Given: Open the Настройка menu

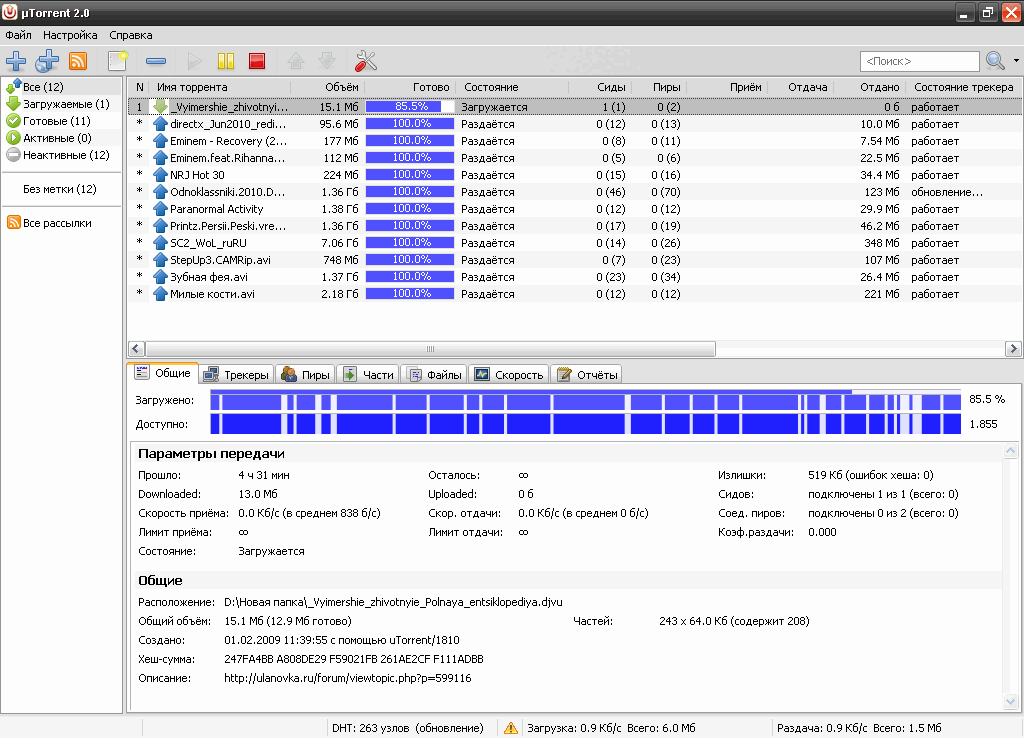Looking at the screenshot, I should click(x=70, y=34).
